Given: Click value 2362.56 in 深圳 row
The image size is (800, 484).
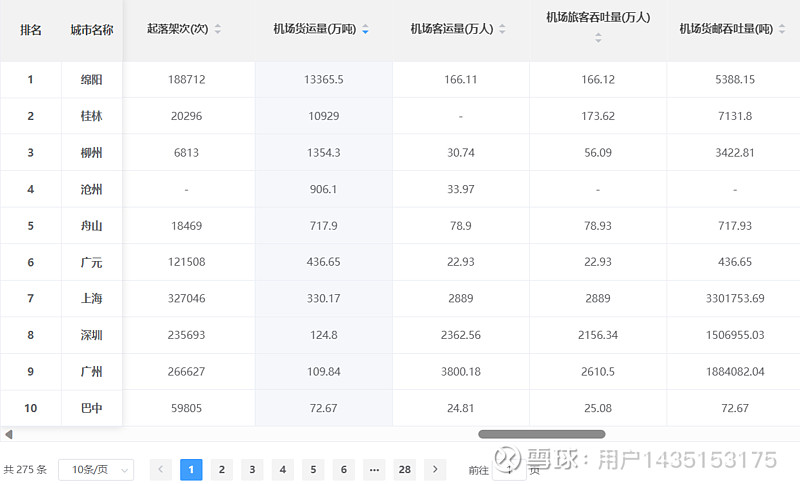Looking at the screenshot, I should pos(461,335).
